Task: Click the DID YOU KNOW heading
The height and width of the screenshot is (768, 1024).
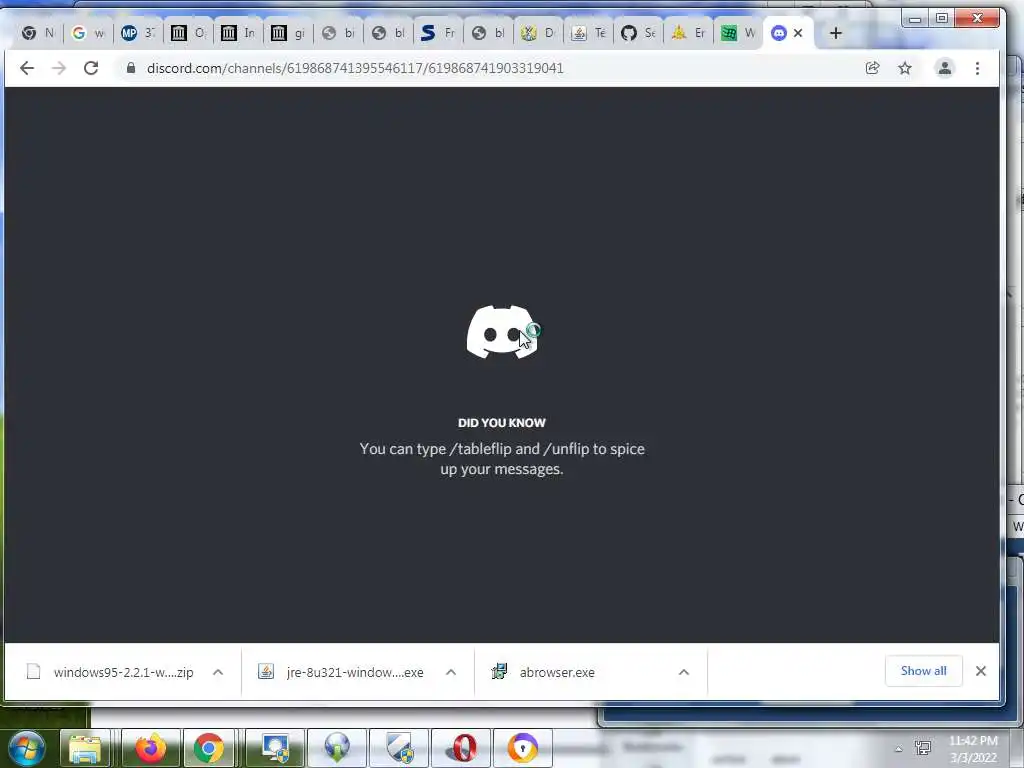Action: point(502,423)
